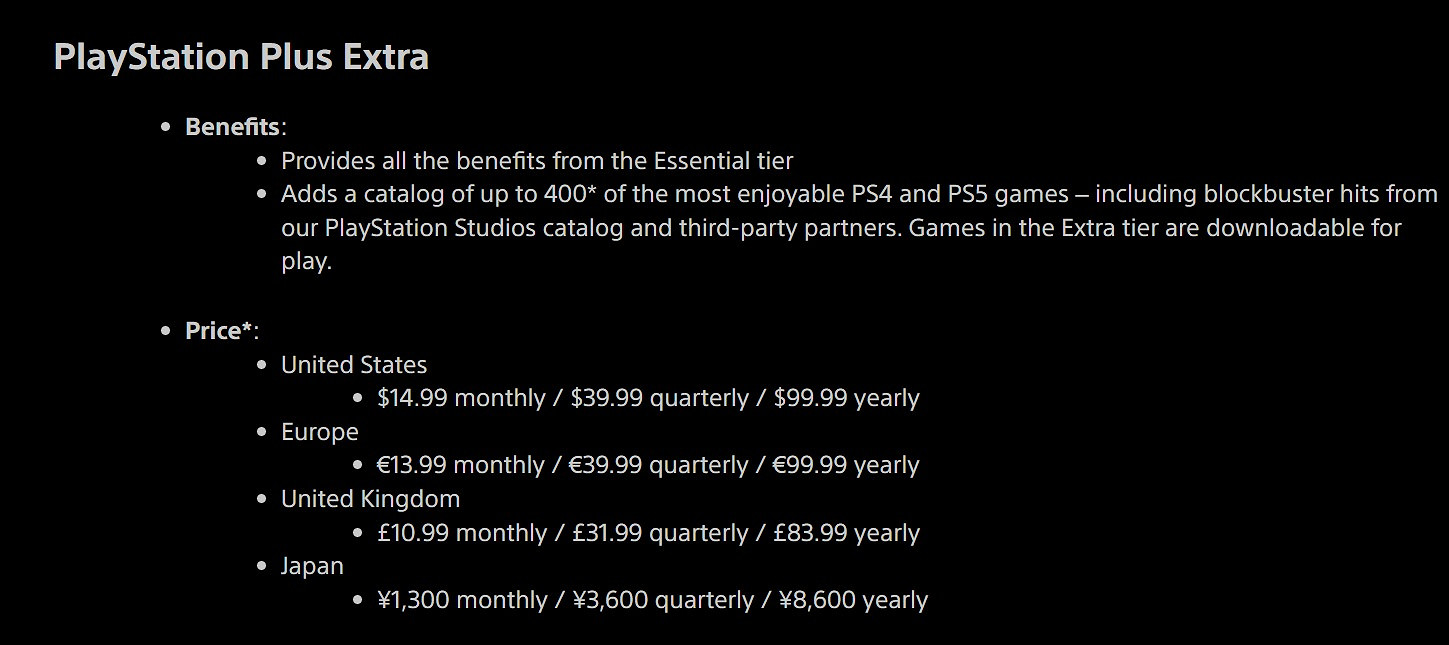Select the Europe region entry

(320, 432)
